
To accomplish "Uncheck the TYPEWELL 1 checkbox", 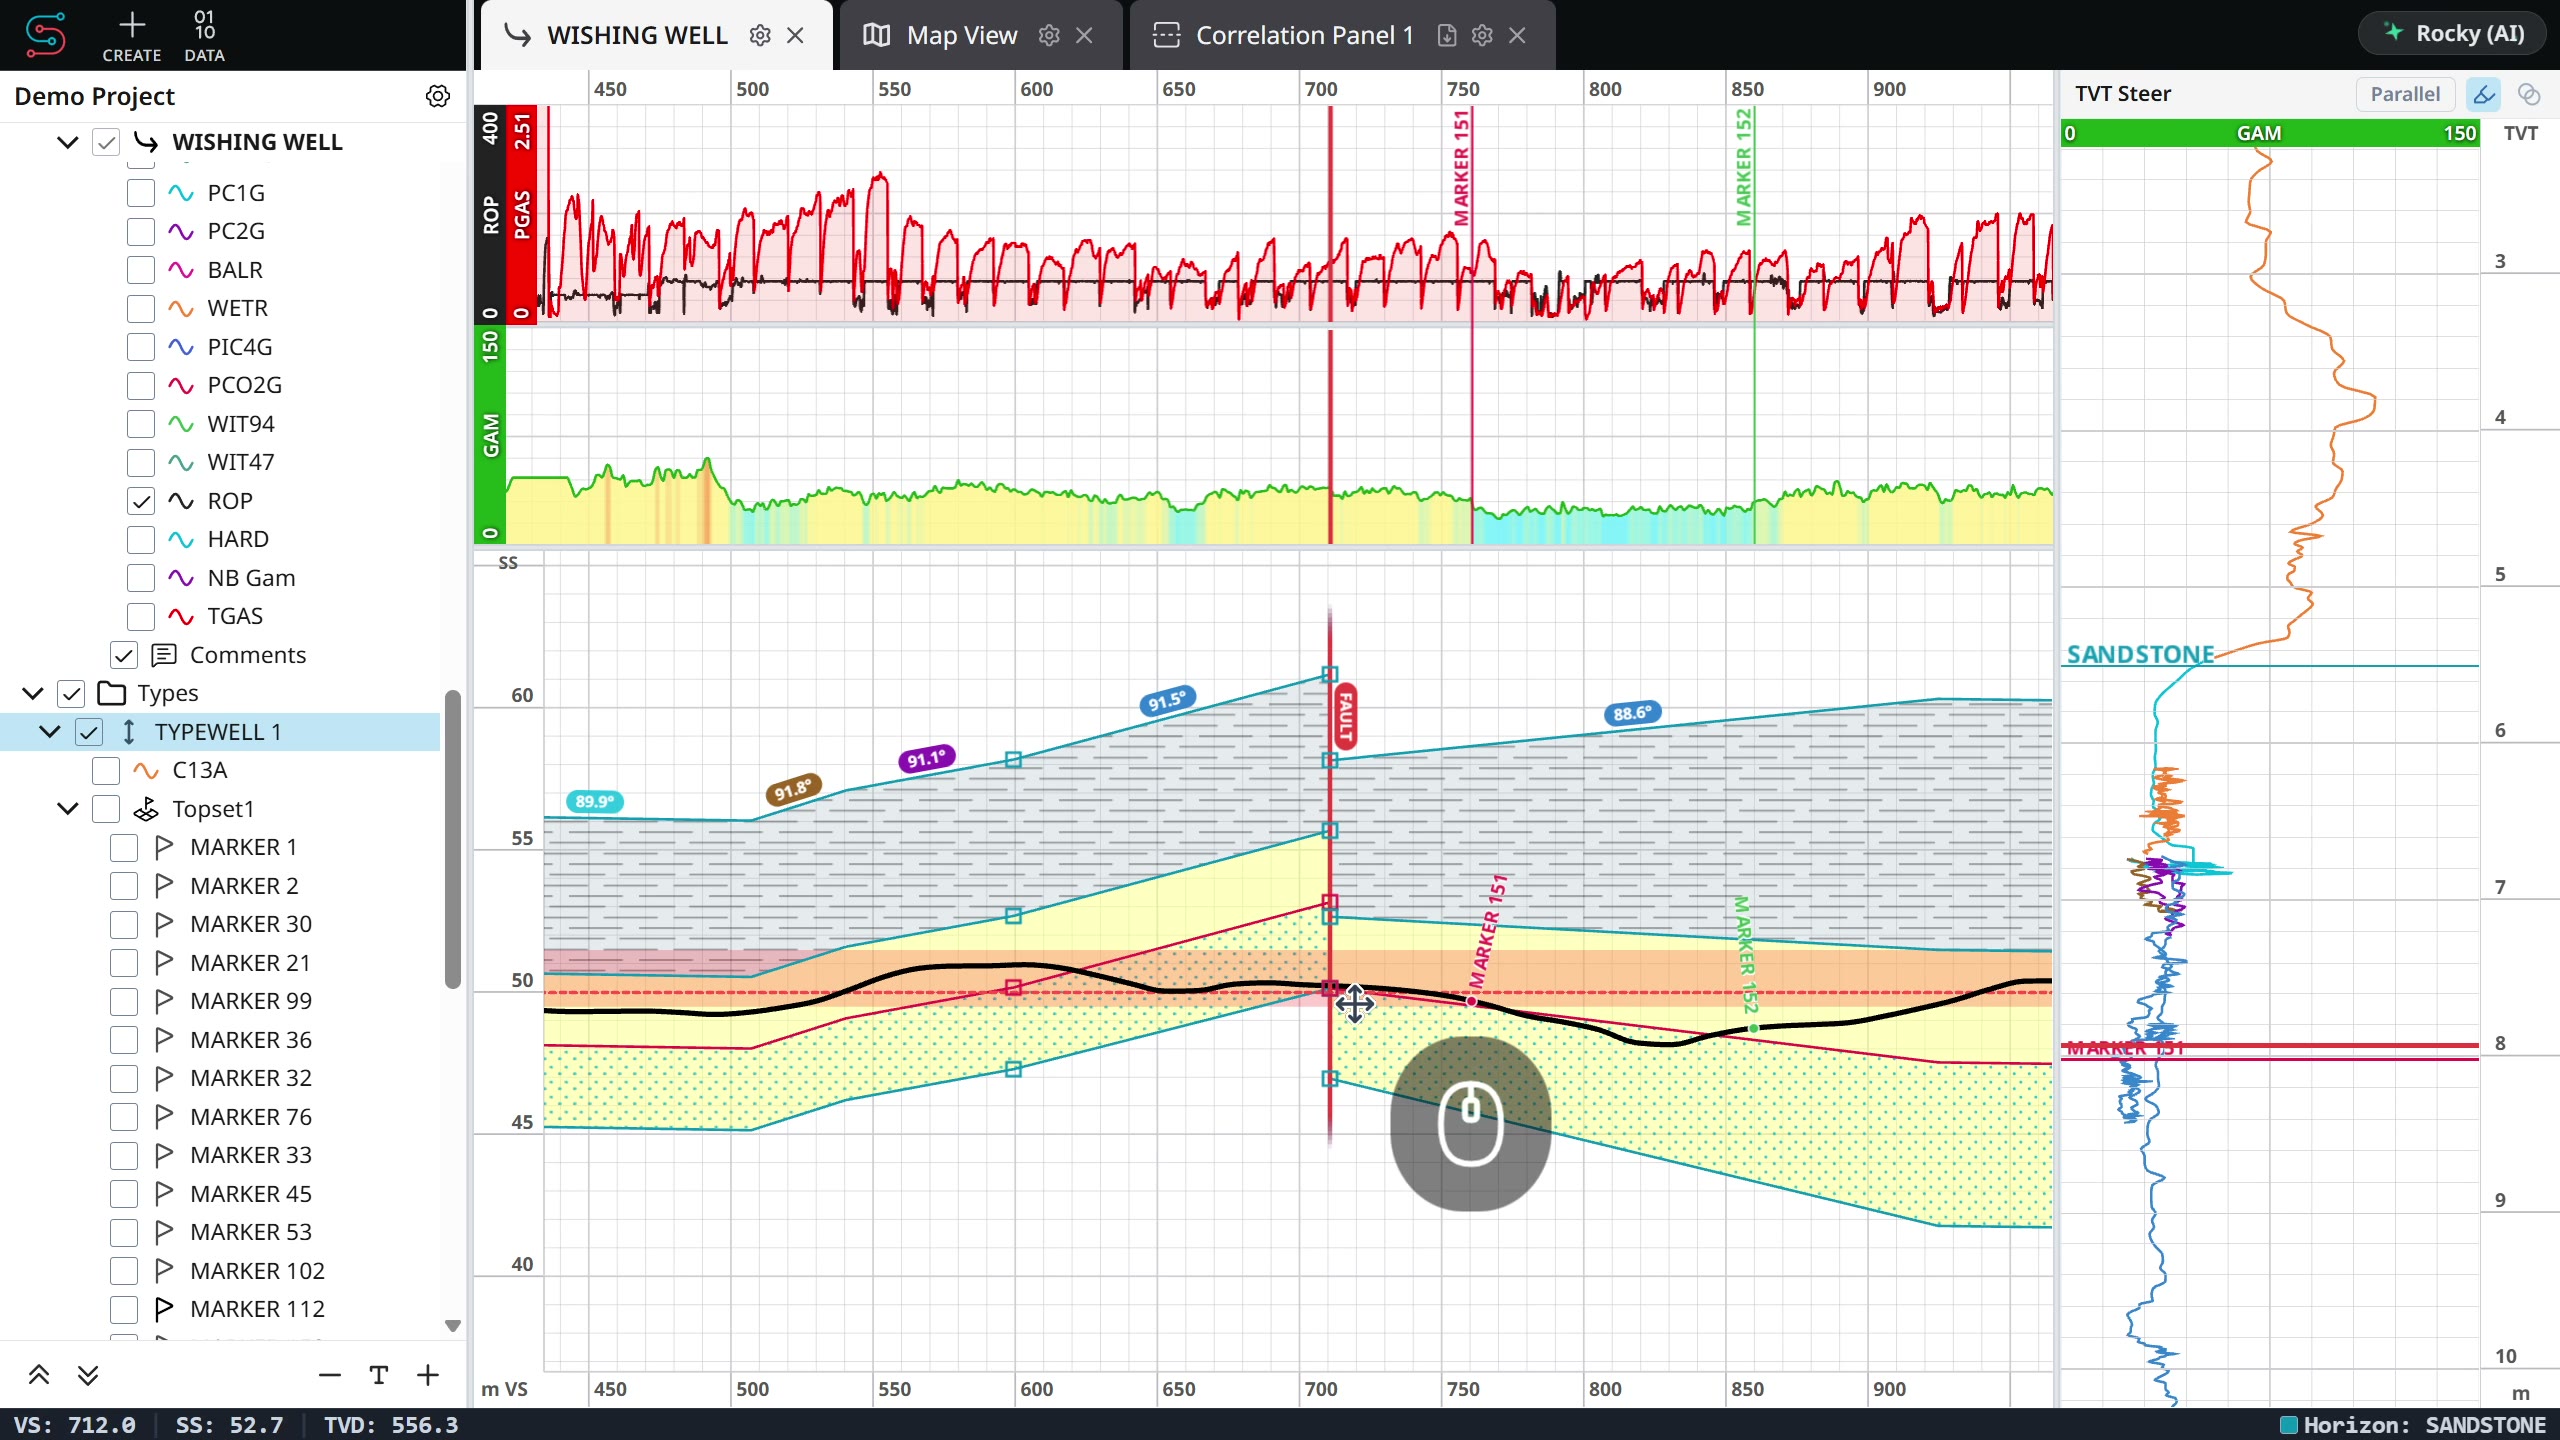I will tap(89, 732).
